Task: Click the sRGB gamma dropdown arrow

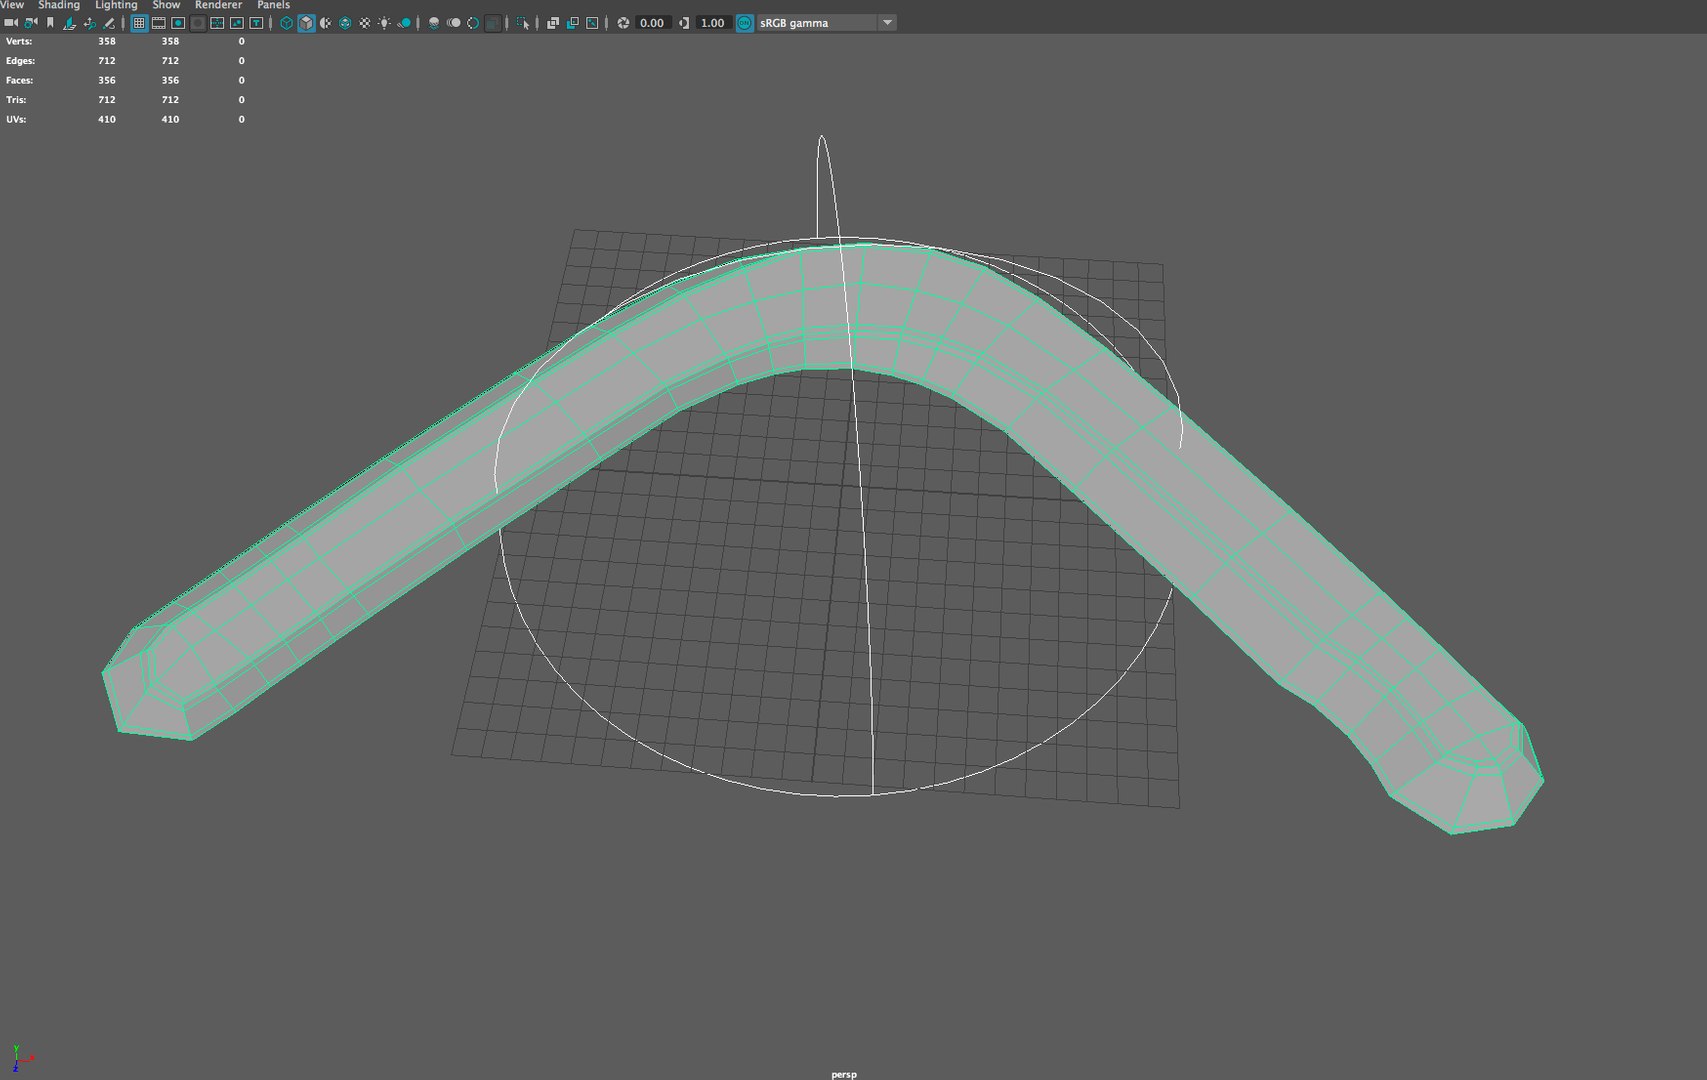Action: point(887,22)
